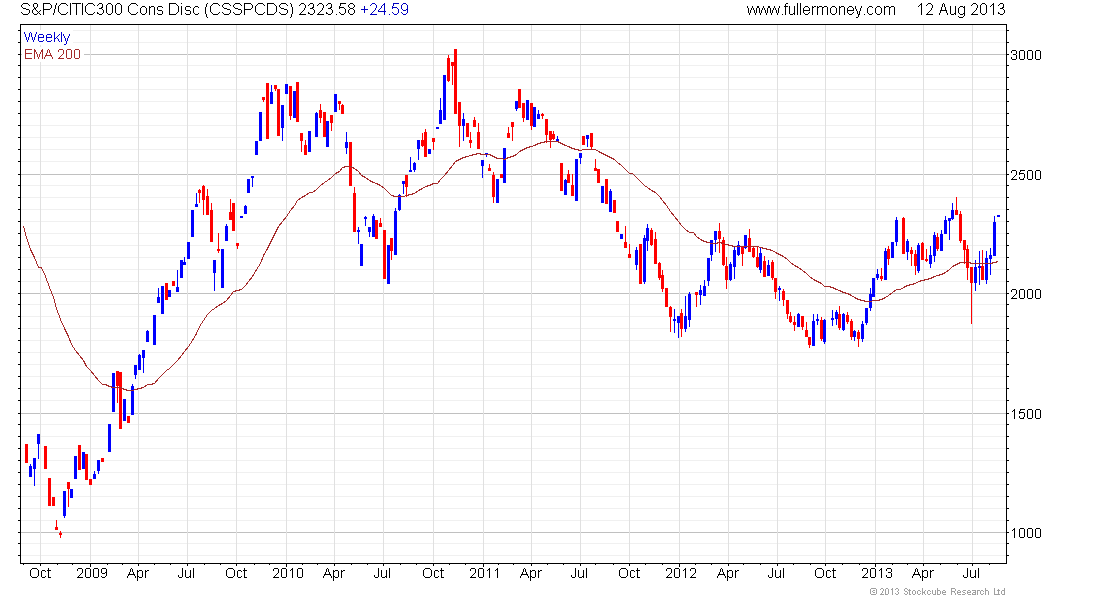This screenshot has width=1100, height=600.
Task: Click the 2013 x-axis label
Action: coord(877,573)
